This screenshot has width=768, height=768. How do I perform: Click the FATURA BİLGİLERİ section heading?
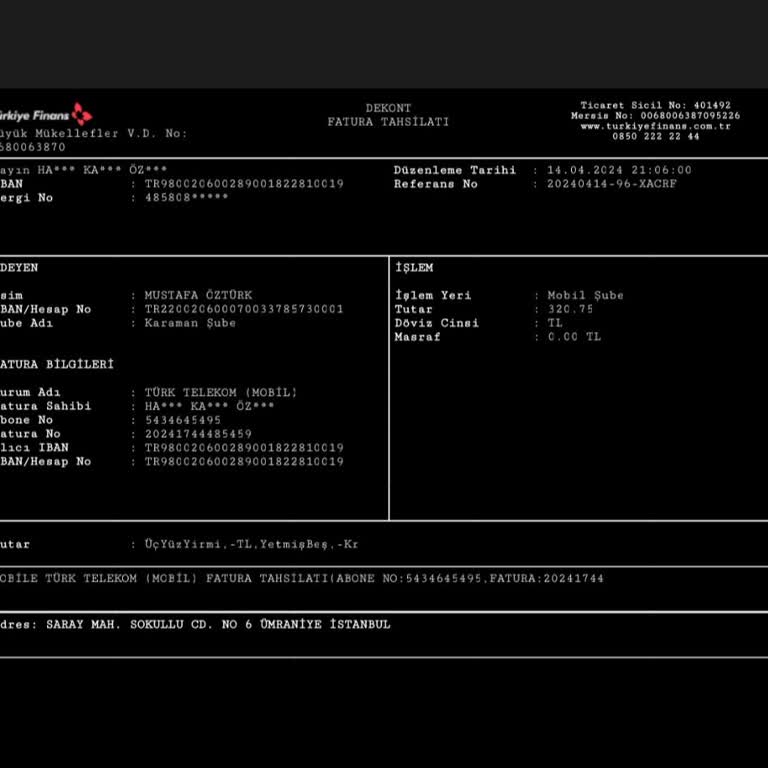(56, 364)
